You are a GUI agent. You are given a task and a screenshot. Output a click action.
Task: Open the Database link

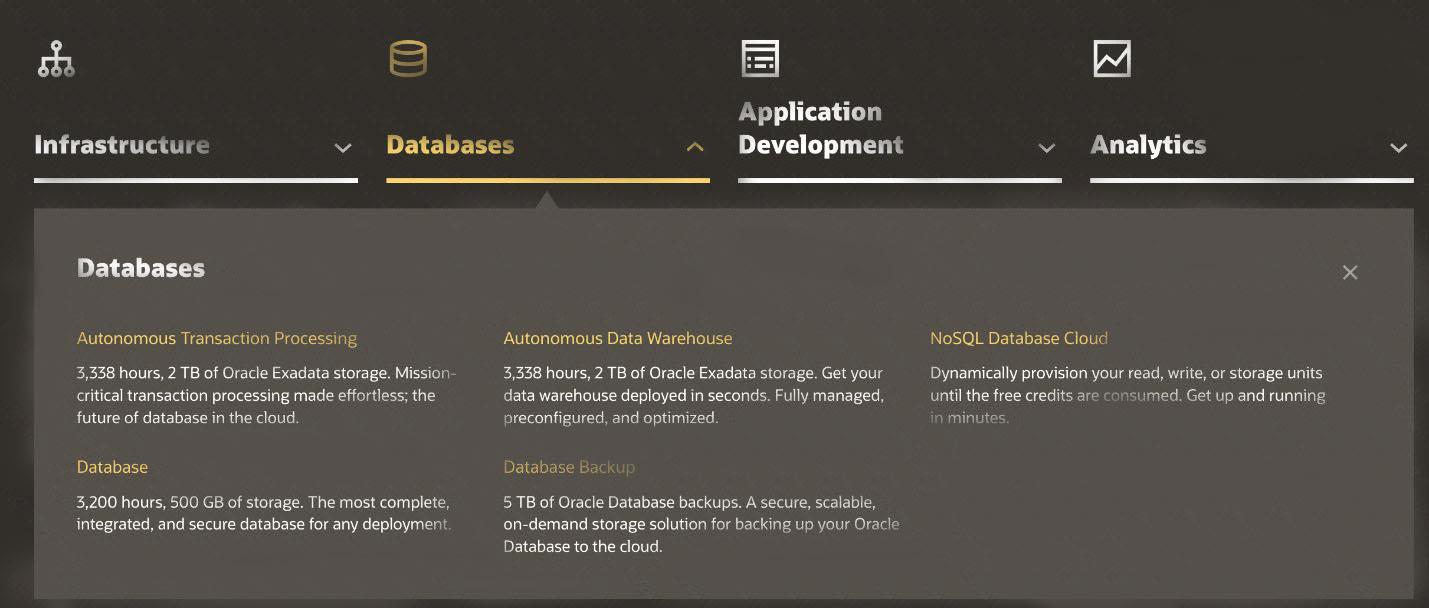[112, 467]
